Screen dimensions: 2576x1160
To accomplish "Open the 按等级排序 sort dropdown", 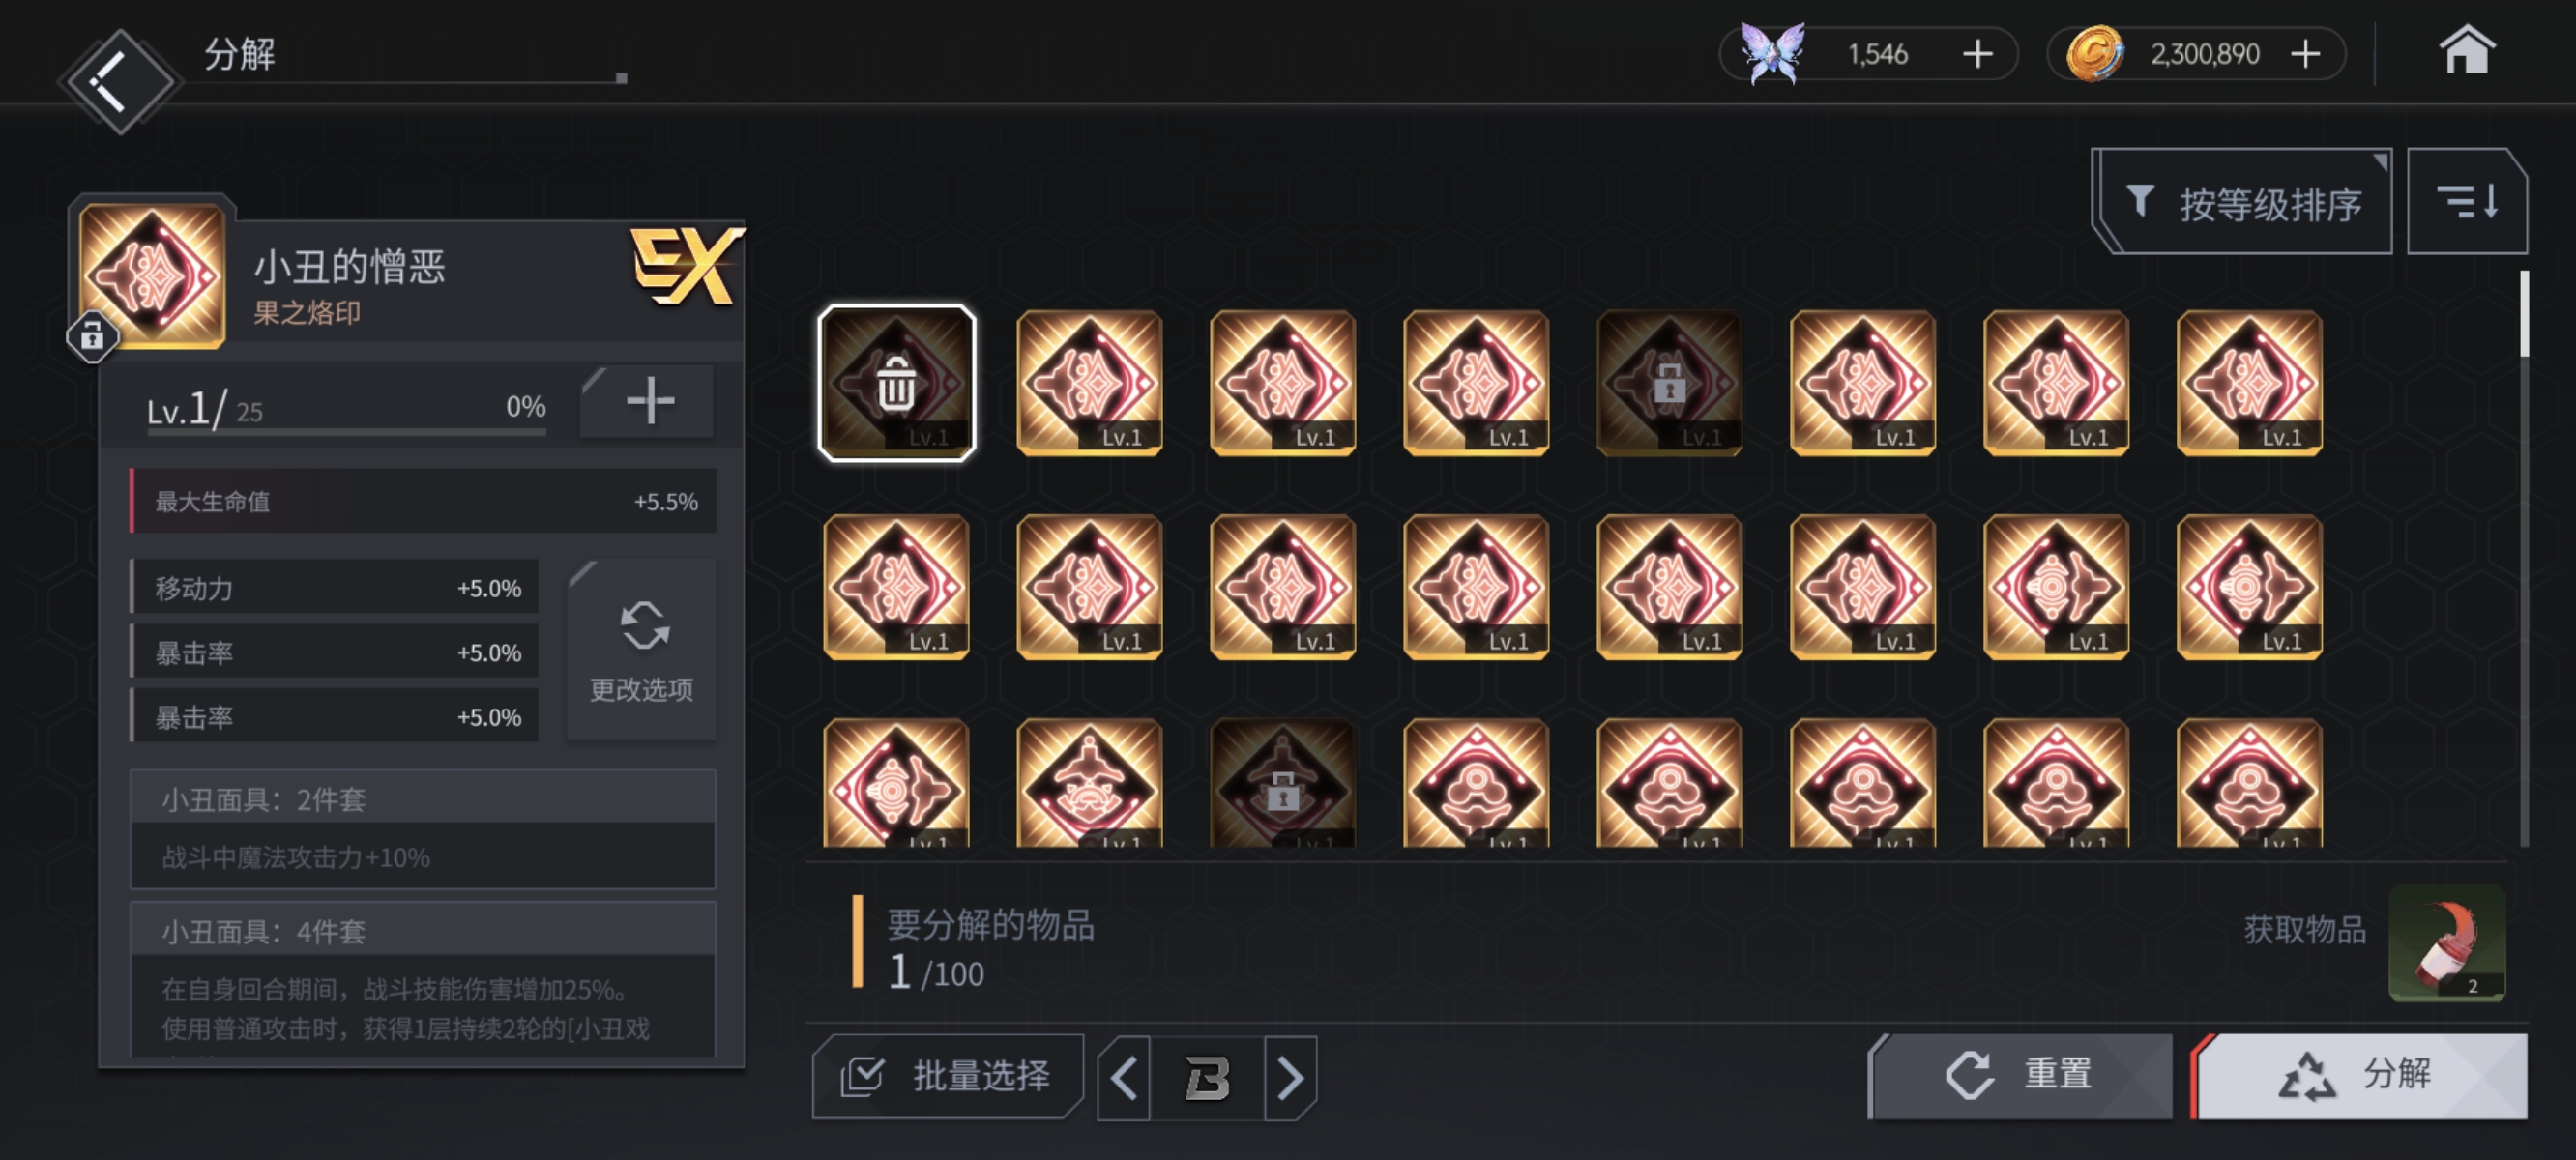I will (2242, 202).
